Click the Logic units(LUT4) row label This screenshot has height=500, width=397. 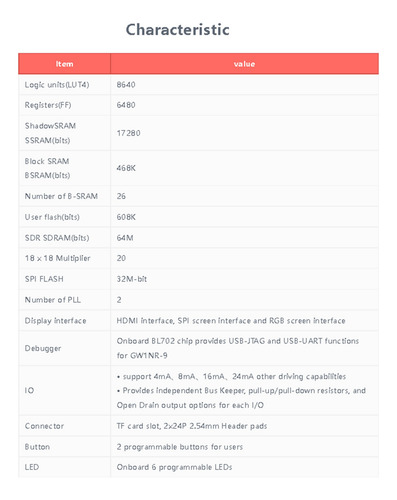[x=57, y=85]
